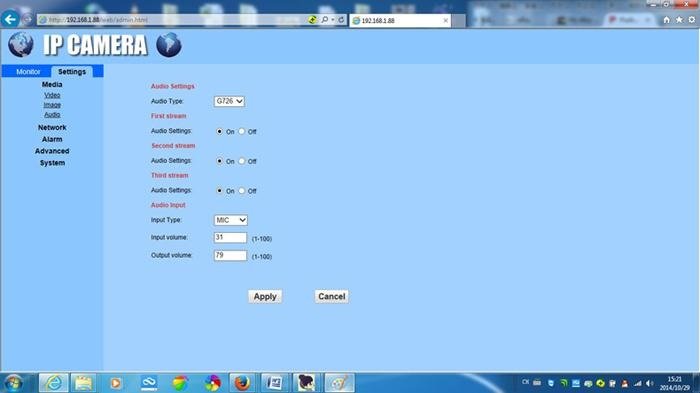The image size is (700, 393).
Task: Open the browser home icon
Action: coord(667,20)
